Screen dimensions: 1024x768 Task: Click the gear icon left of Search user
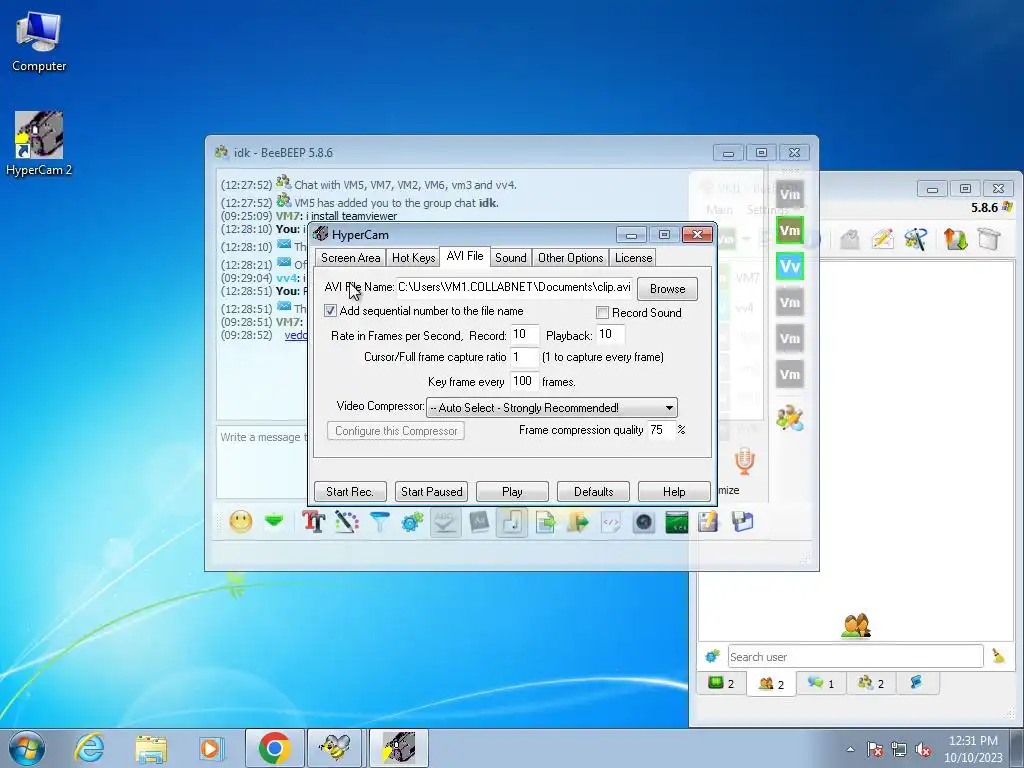(712, 656)
